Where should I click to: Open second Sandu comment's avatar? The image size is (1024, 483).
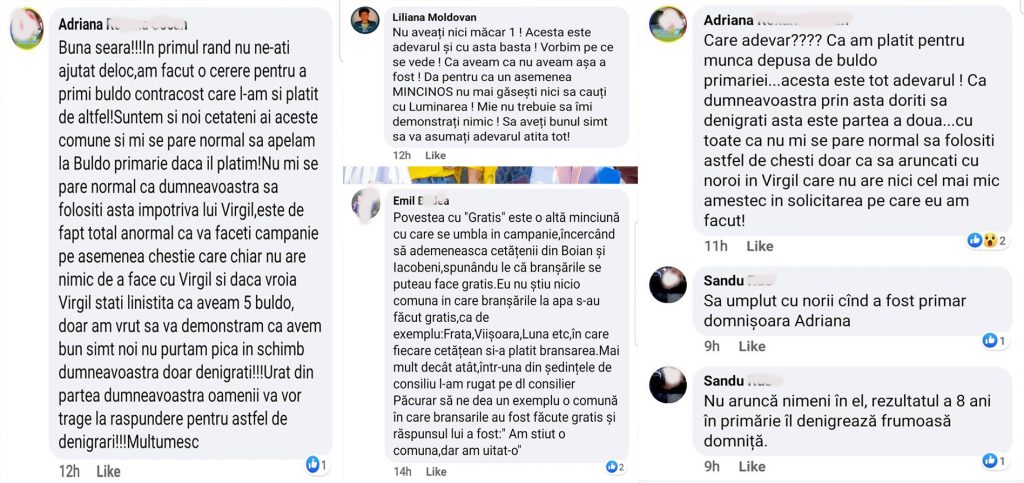(x=667, y=384)
